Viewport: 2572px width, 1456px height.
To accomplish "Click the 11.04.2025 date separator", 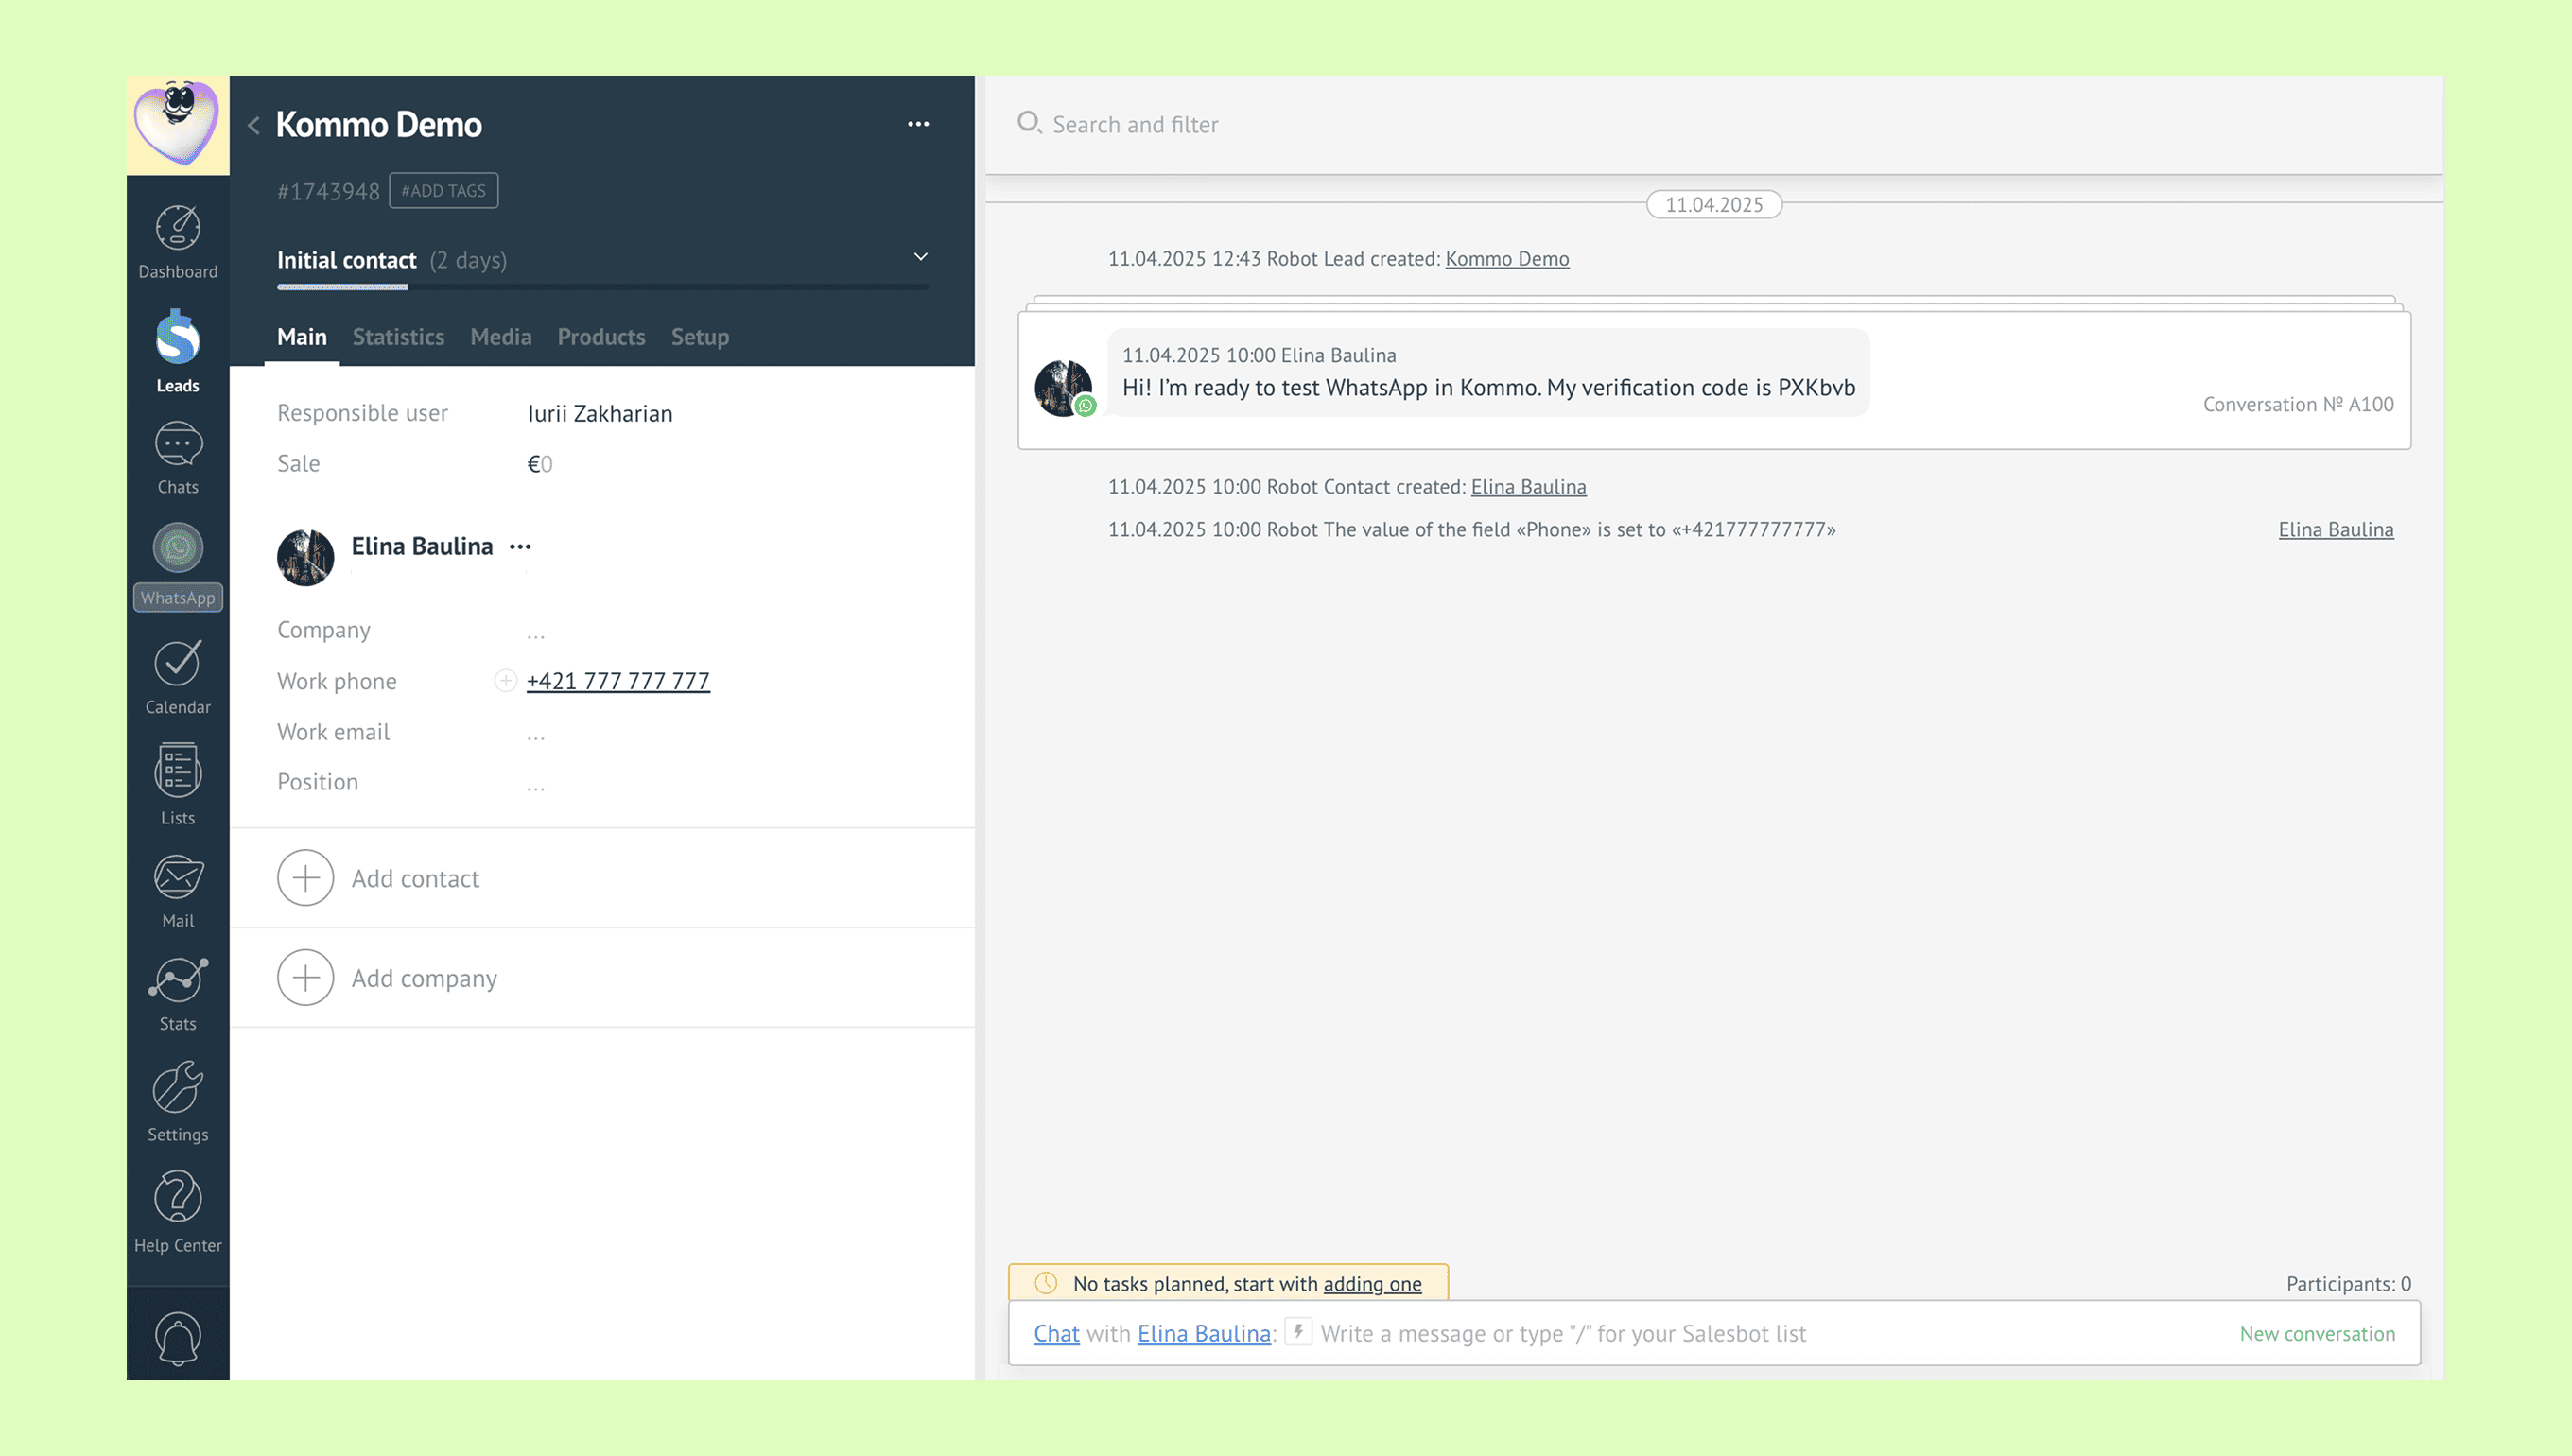I will [1714, 204].
